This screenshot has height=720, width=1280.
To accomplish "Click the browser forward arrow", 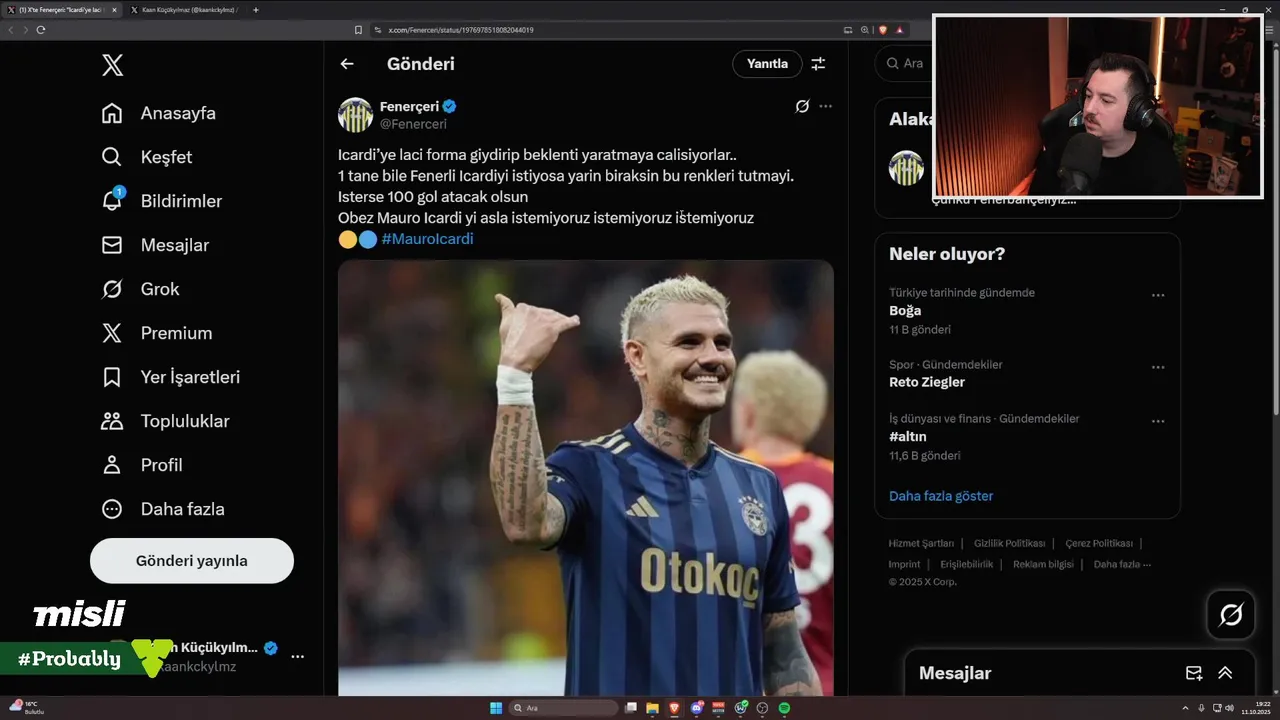I will (x=26, y=30).
